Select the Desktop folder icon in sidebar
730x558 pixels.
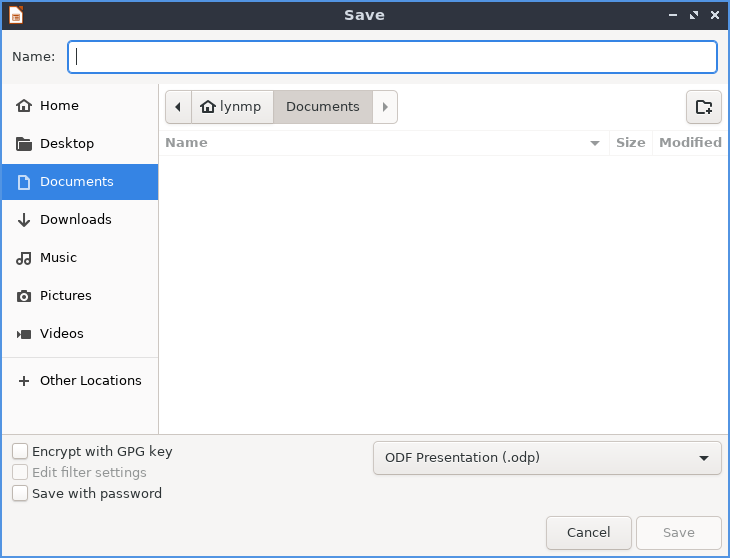[24, 144]
